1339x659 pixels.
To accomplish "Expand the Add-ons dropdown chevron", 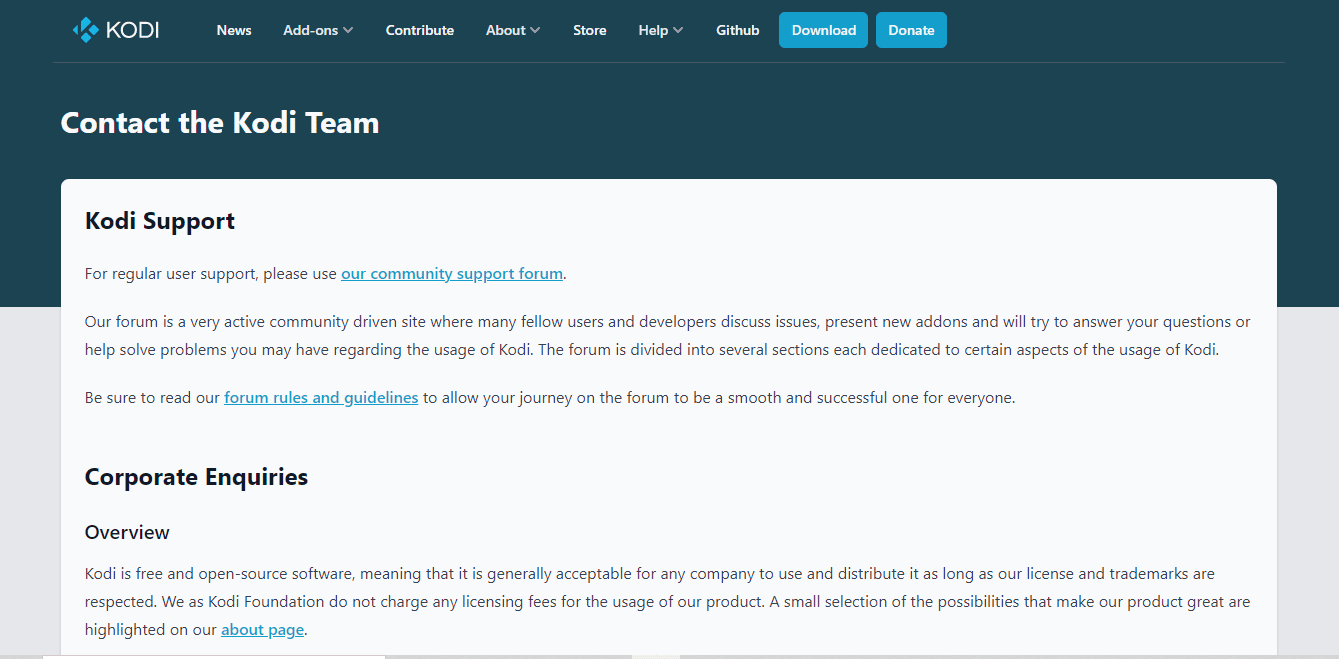I will (348, 30).
